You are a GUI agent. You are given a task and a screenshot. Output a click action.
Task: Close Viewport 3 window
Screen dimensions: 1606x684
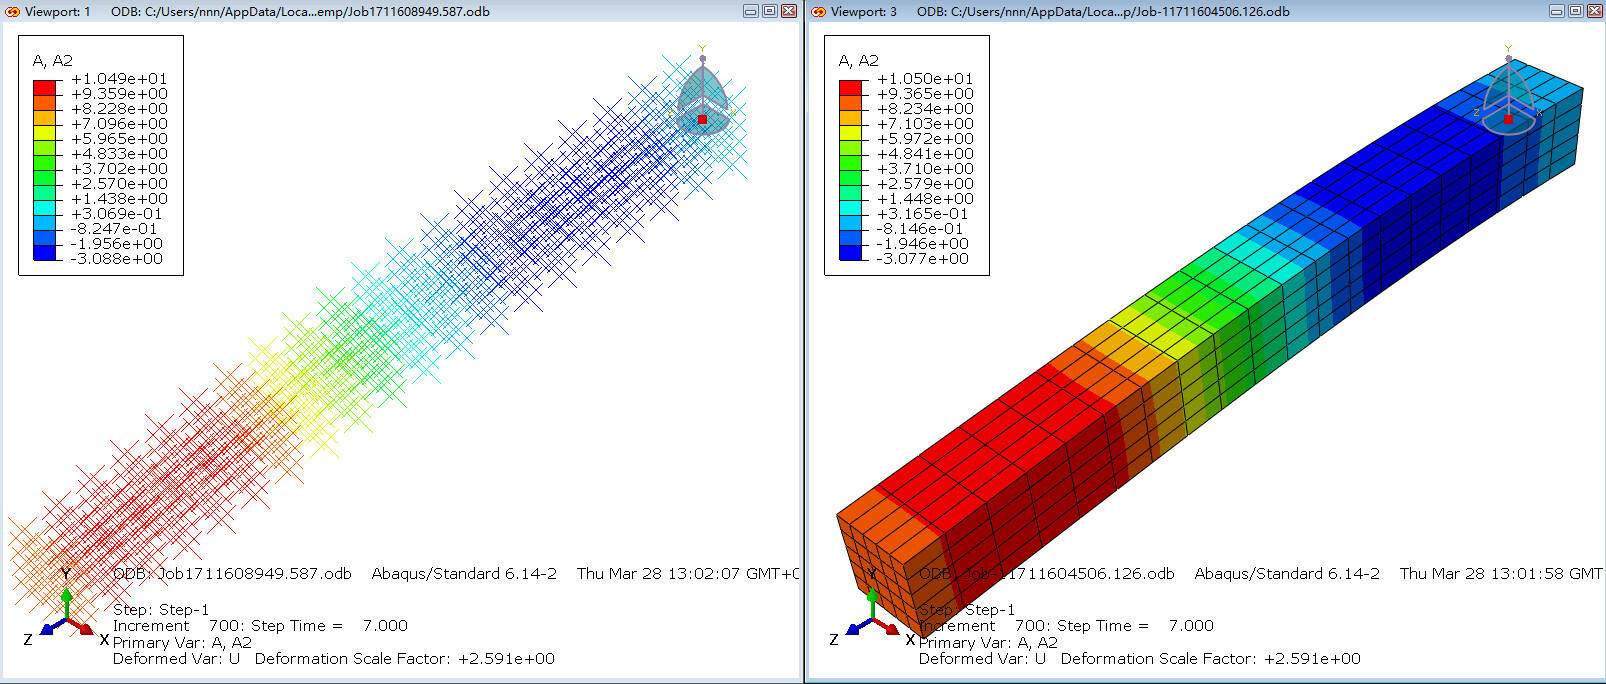pos(1594,11)
